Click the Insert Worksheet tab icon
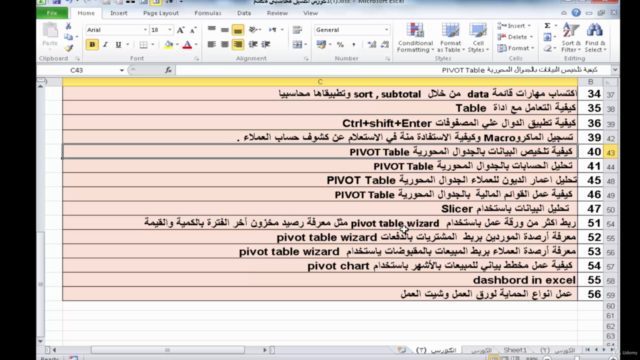This screenshot has height=360, width=640. pyautogui.click(x=402, y=350)
